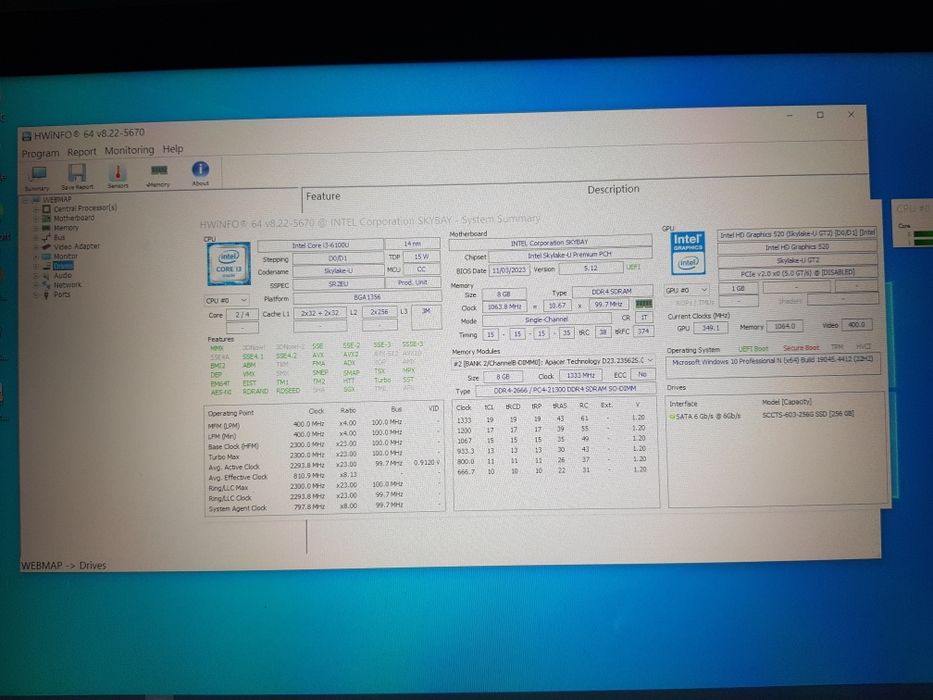
Task: Click the WEBMAP -> Drives status bar
Action: click(64, 565)
